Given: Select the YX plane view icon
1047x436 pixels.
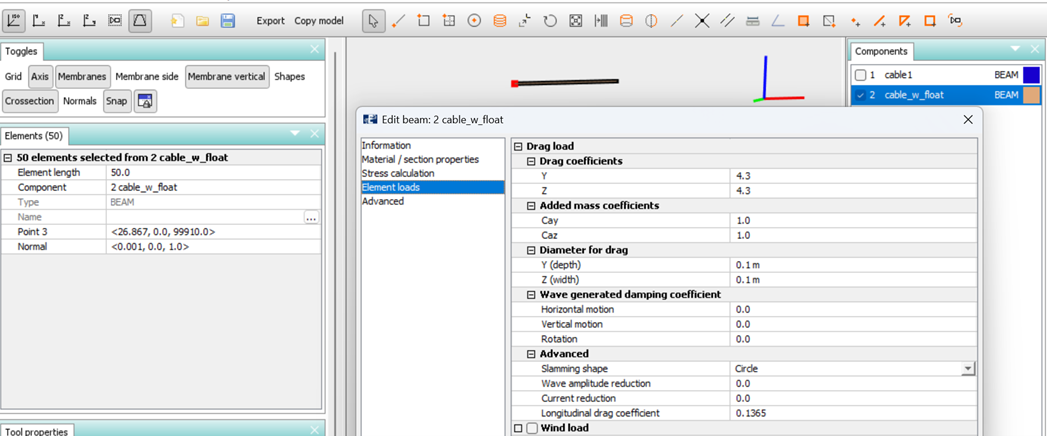Looking at the screenshot, I should tap(40, 21).
